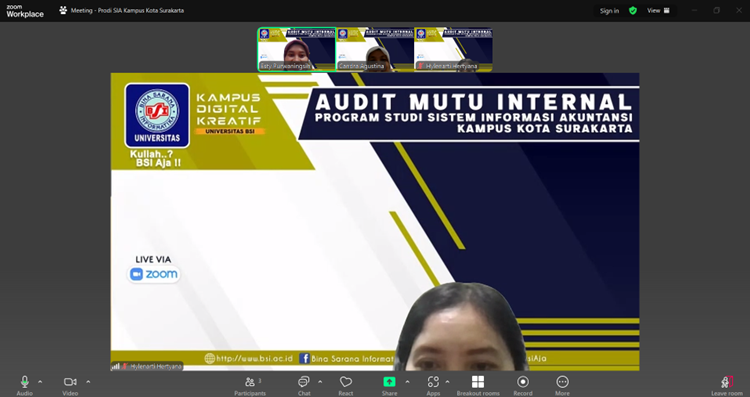
Task: Click the meeting title Prodi SIA Kampus Kota Surakarta
Action: [x=127, y=11]
